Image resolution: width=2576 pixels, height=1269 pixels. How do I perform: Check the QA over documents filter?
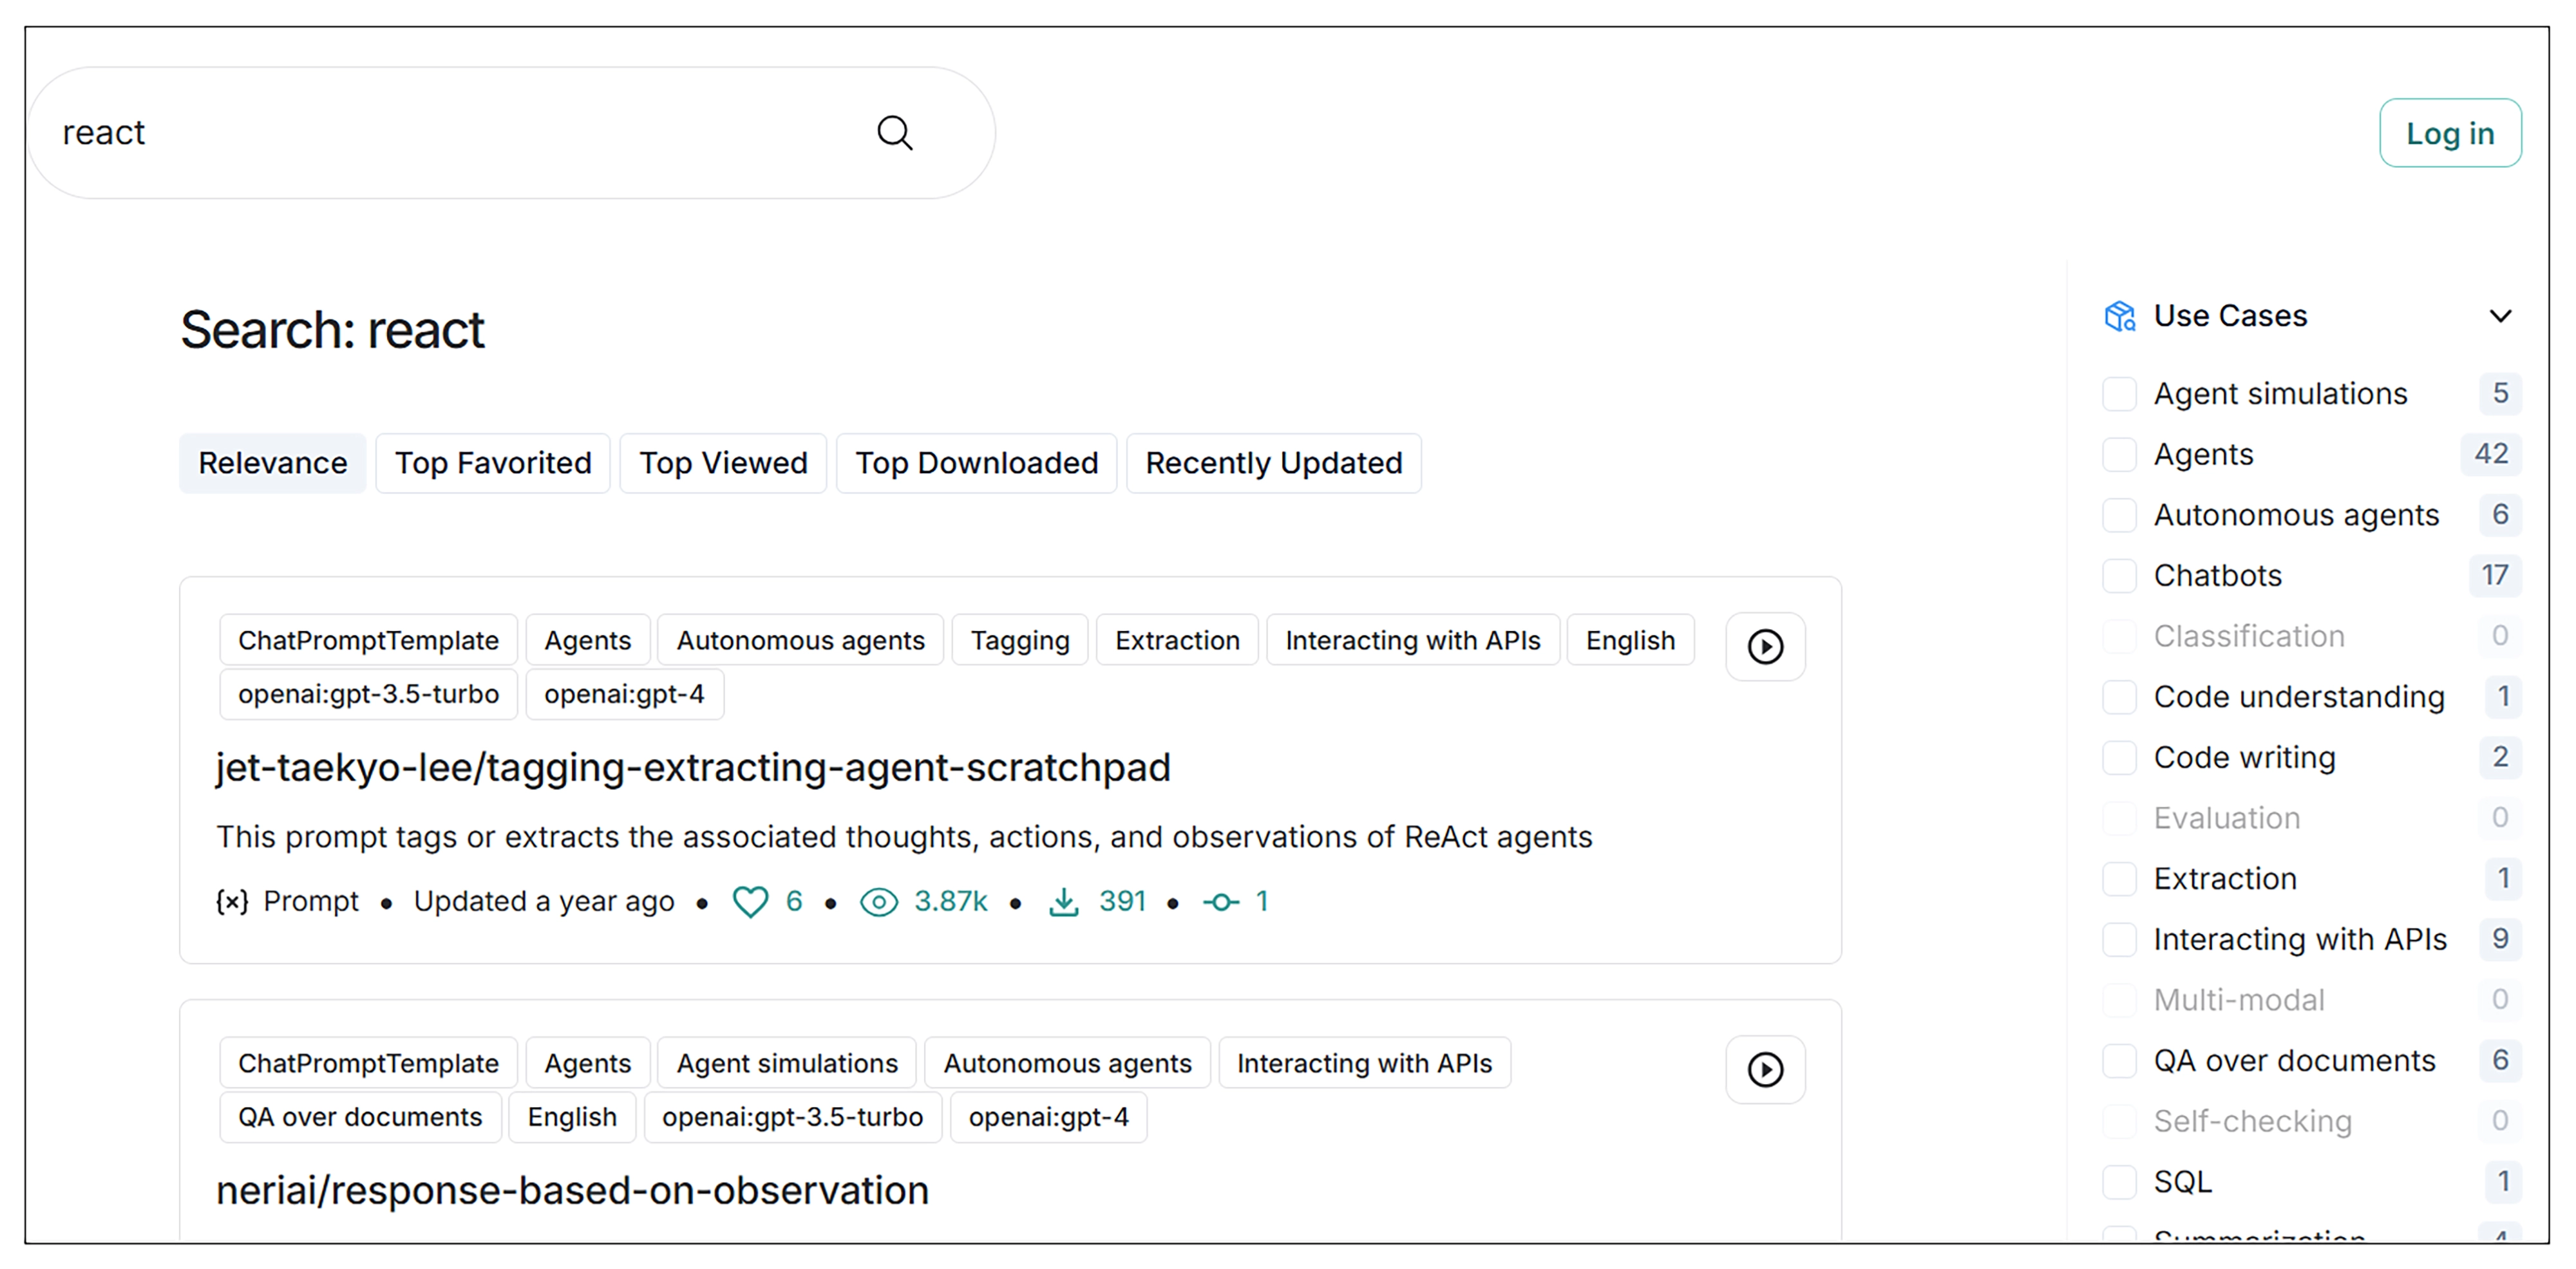(2119, 1061)
